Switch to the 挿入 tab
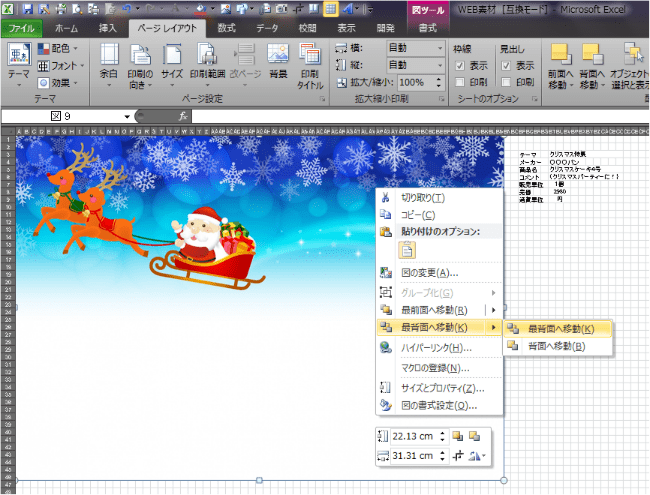 coord(108,28)
